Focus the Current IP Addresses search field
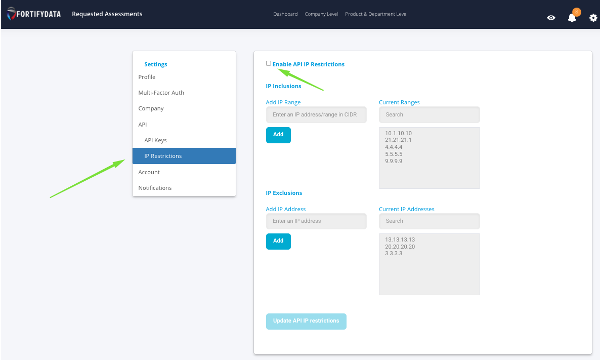The height and width of the screenshot is (360, 600). pyautogui.click(x=429, y=221)
